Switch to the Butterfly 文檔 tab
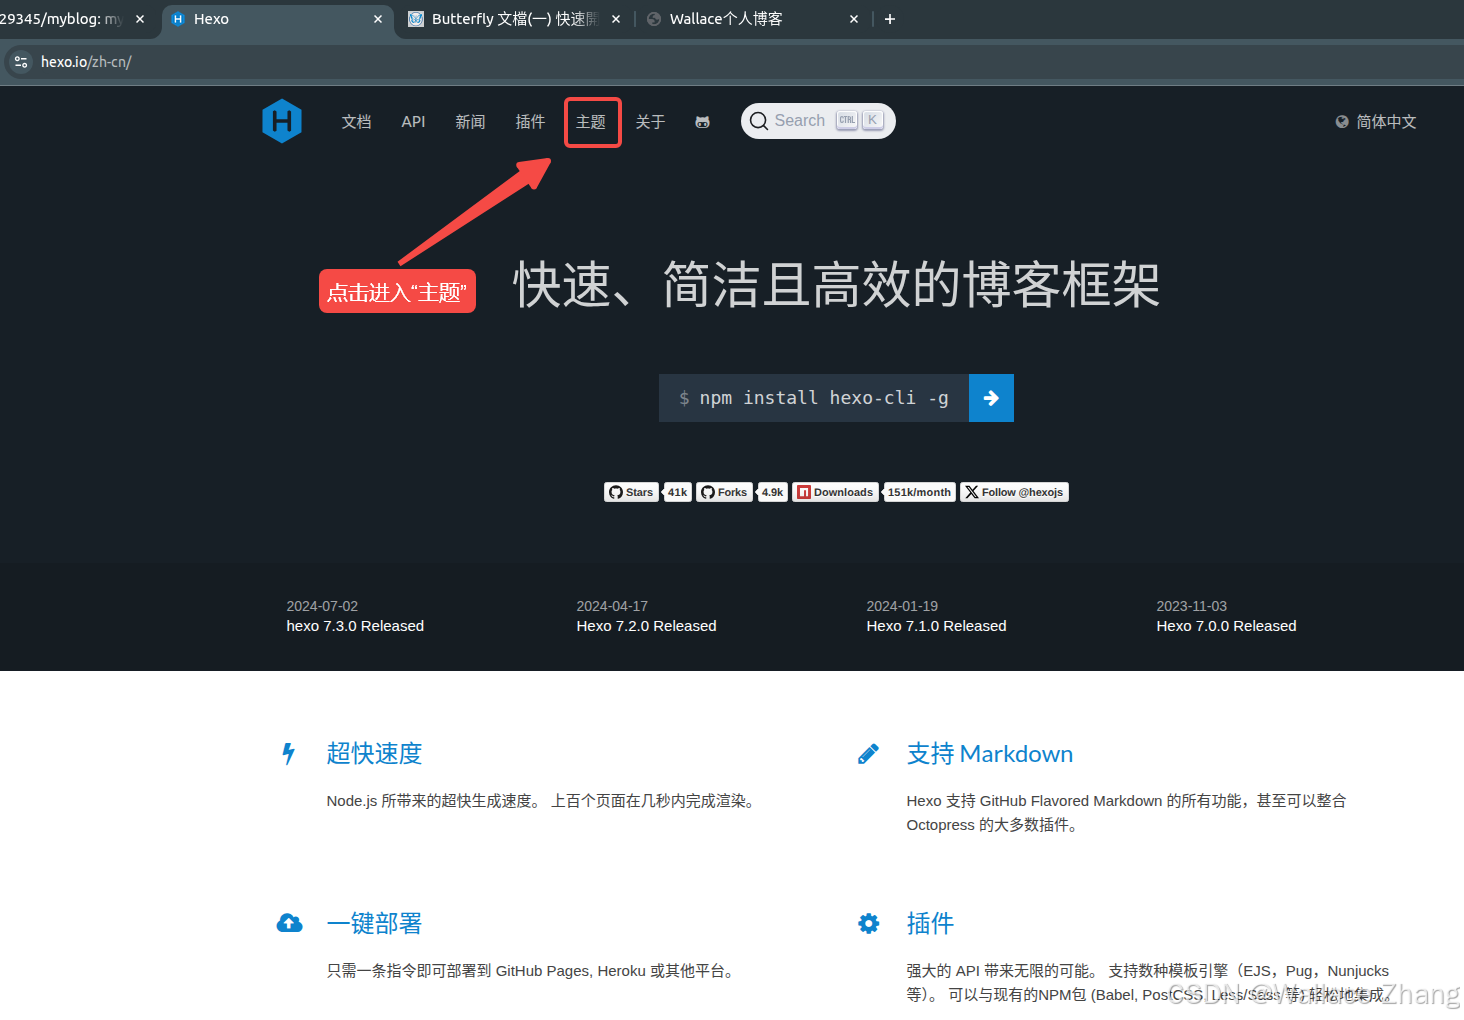Viewport: 1464px width, 1020px height. tap(514, 19)
